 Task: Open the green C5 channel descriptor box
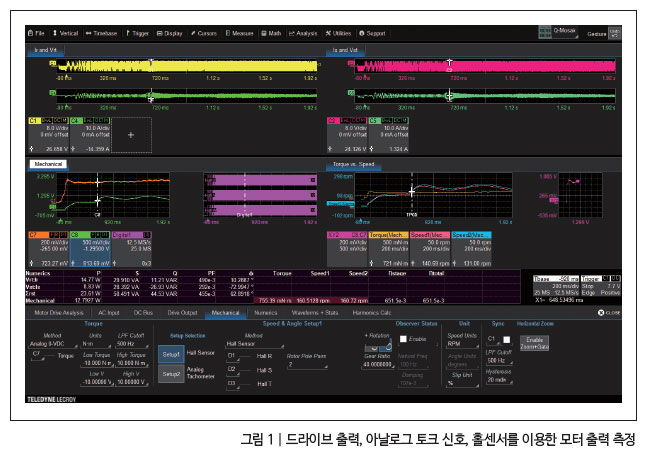tap(388, 135)
